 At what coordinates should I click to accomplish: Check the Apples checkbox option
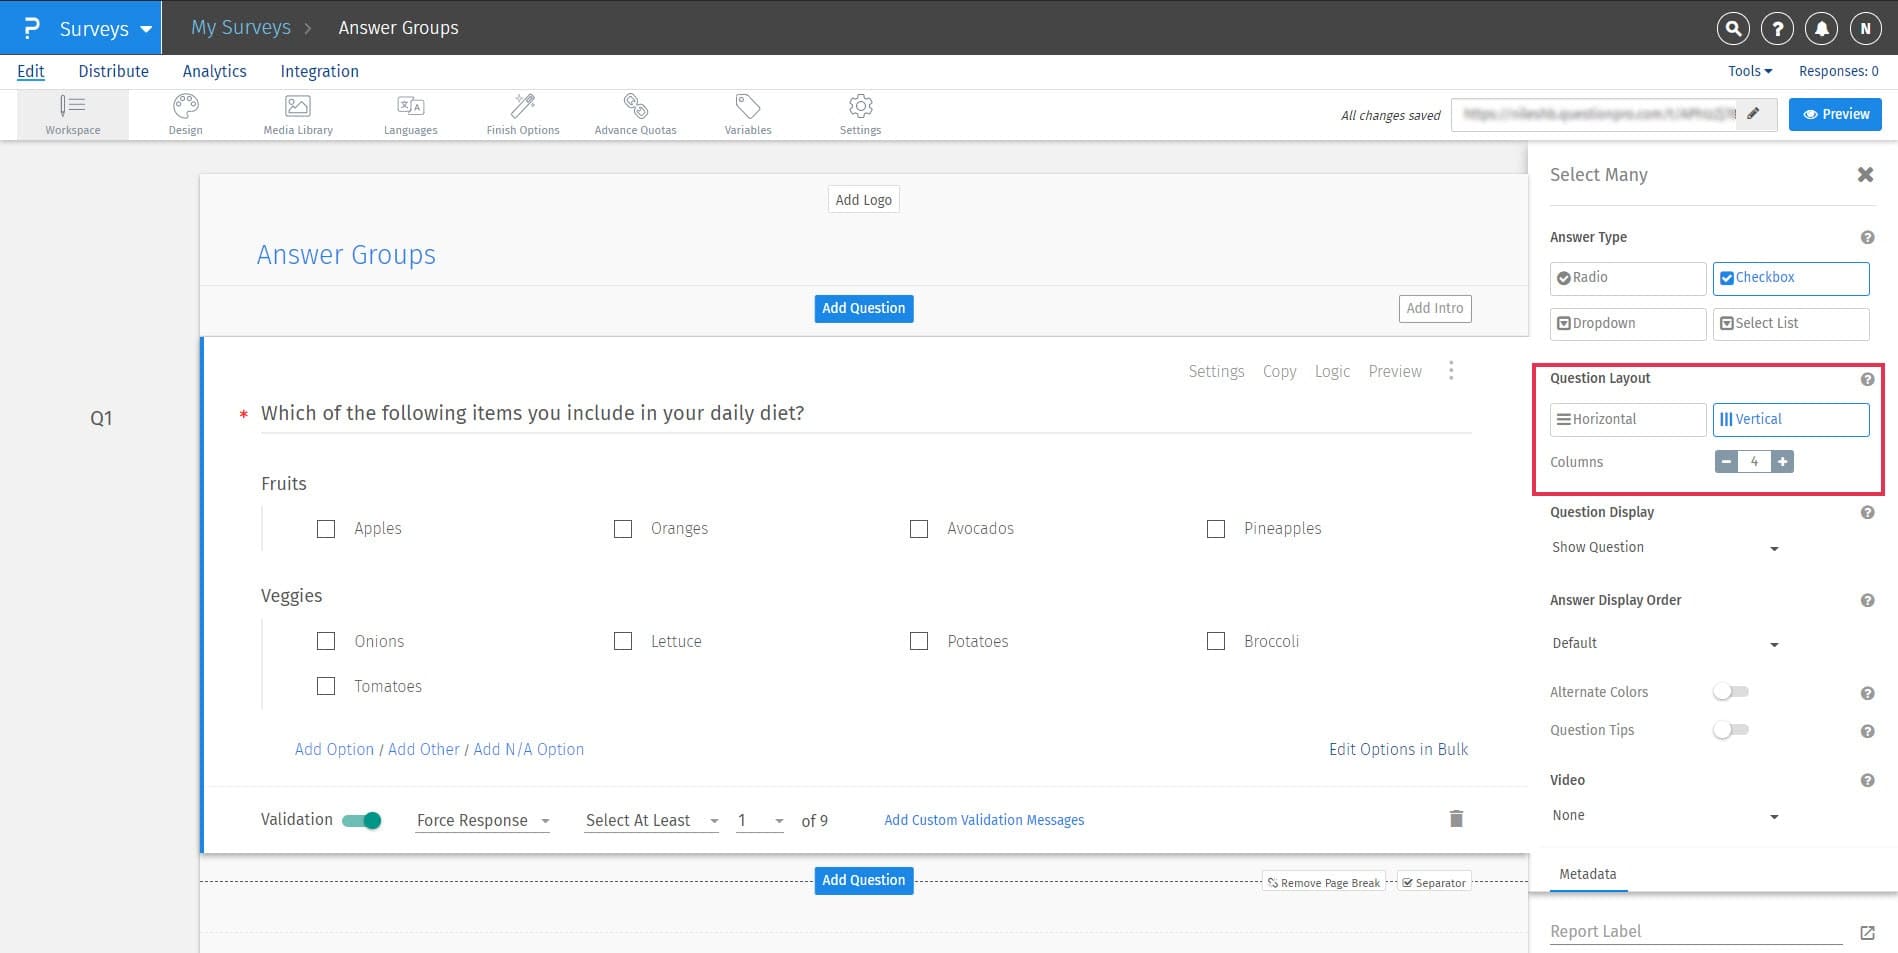[x=326, y=528]
